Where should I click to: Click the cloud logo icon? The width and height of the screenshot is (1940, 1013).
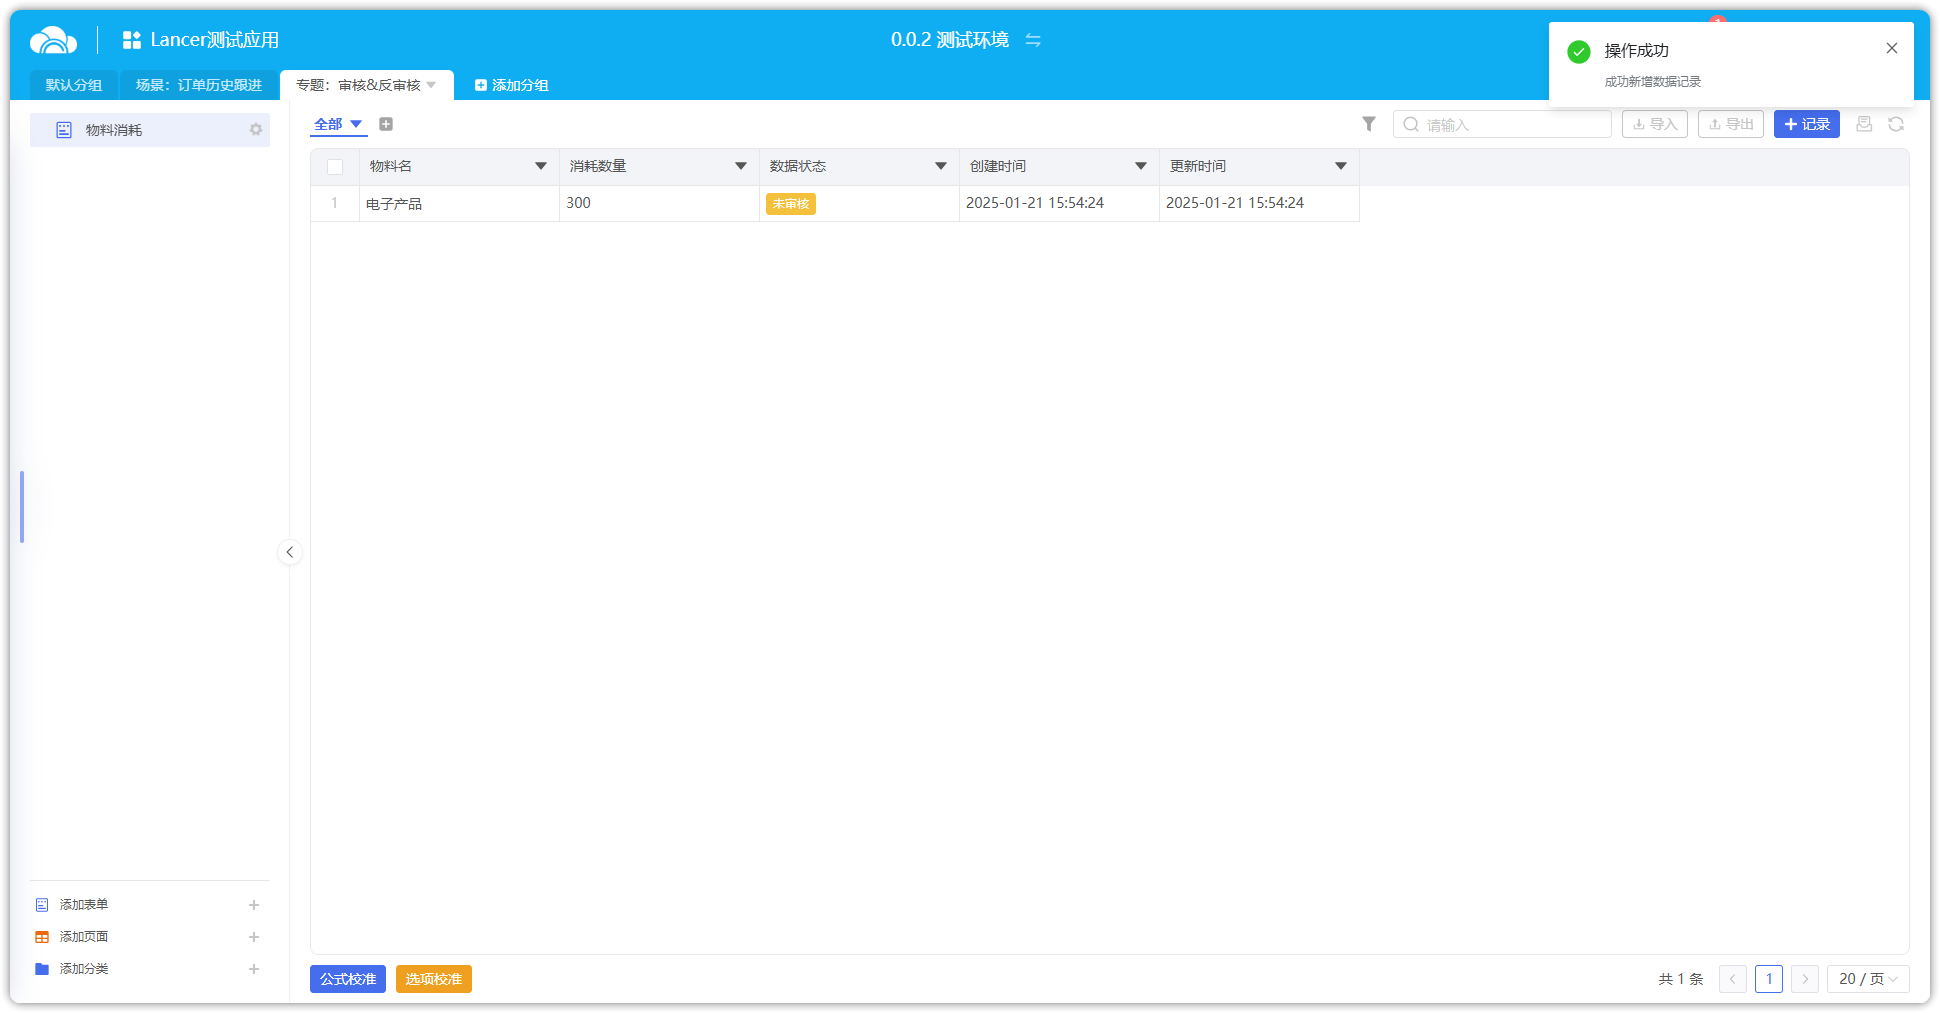click(x=53, y=40)
